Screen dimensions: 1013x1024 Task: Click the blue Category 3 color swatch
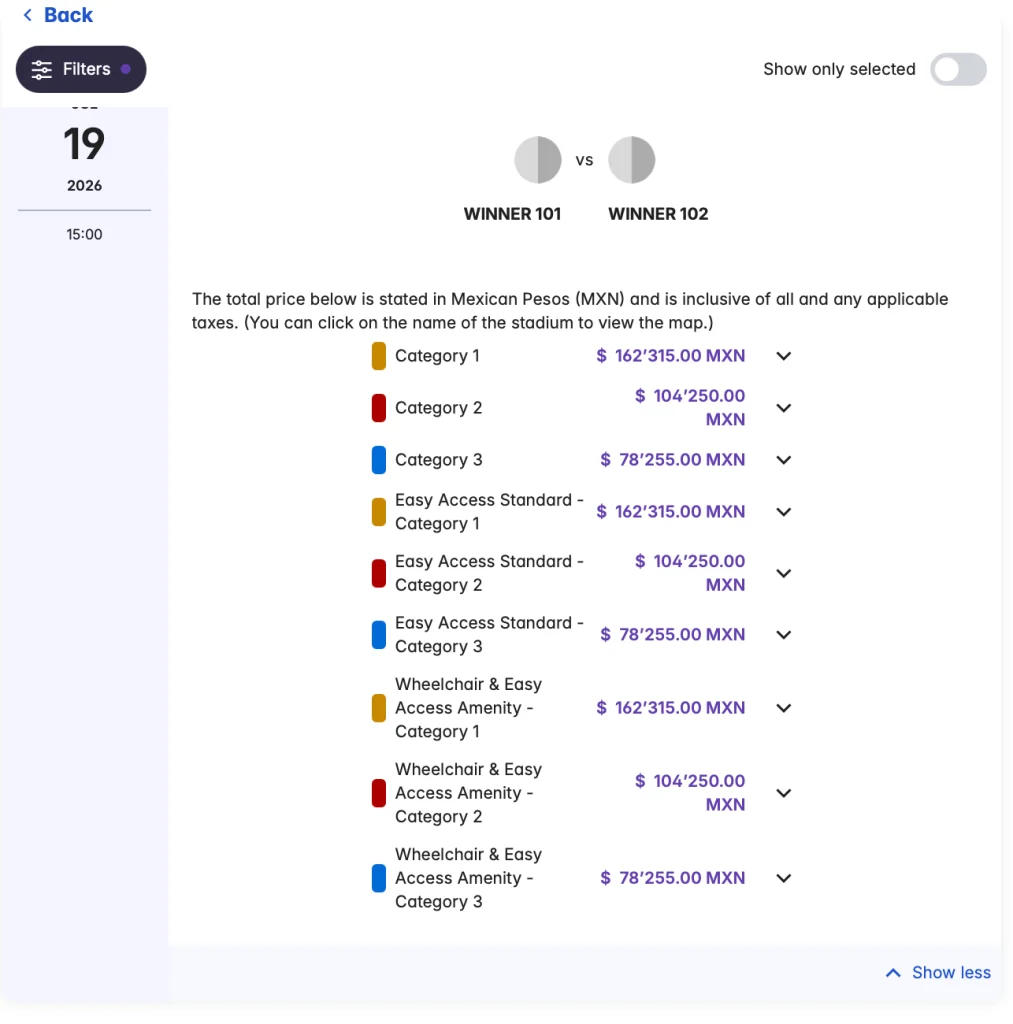coord(379,460)
